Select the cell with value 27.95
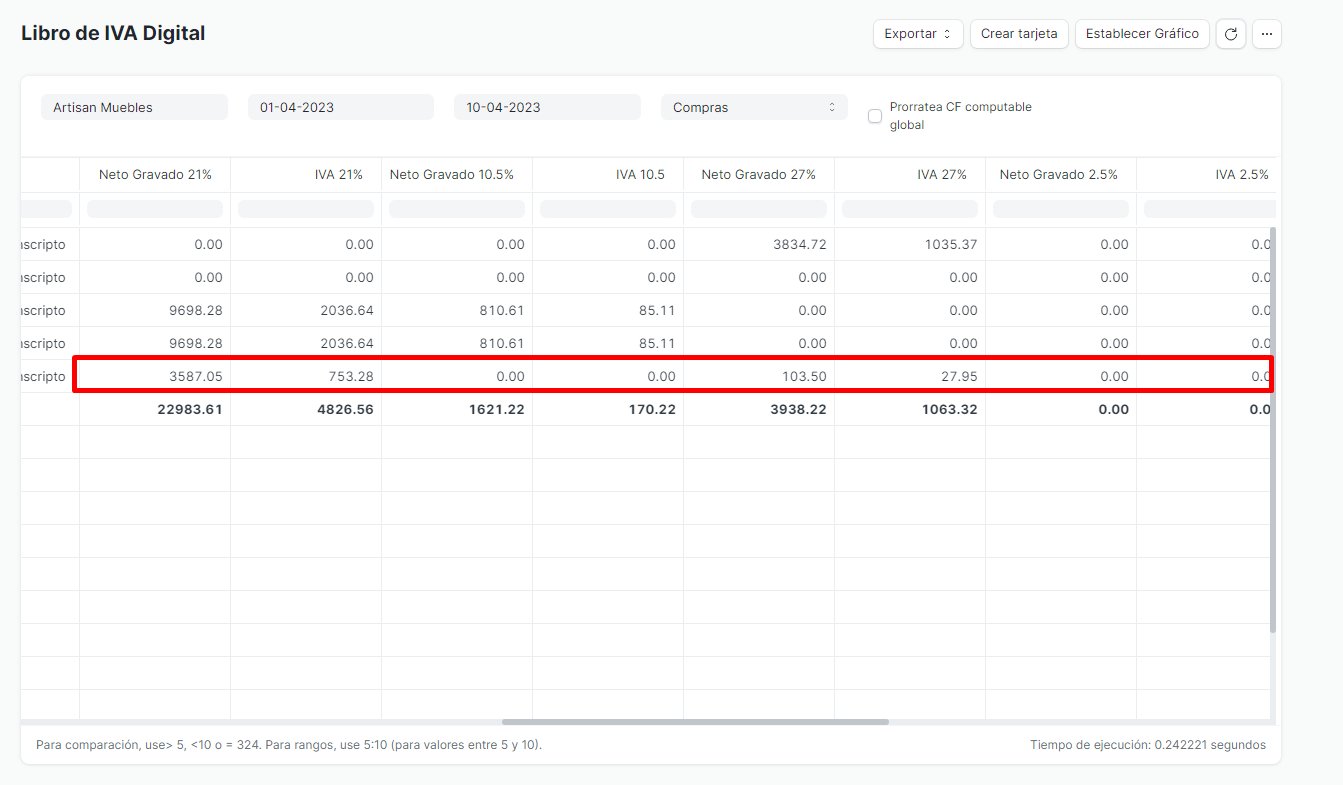 point(910,376)
